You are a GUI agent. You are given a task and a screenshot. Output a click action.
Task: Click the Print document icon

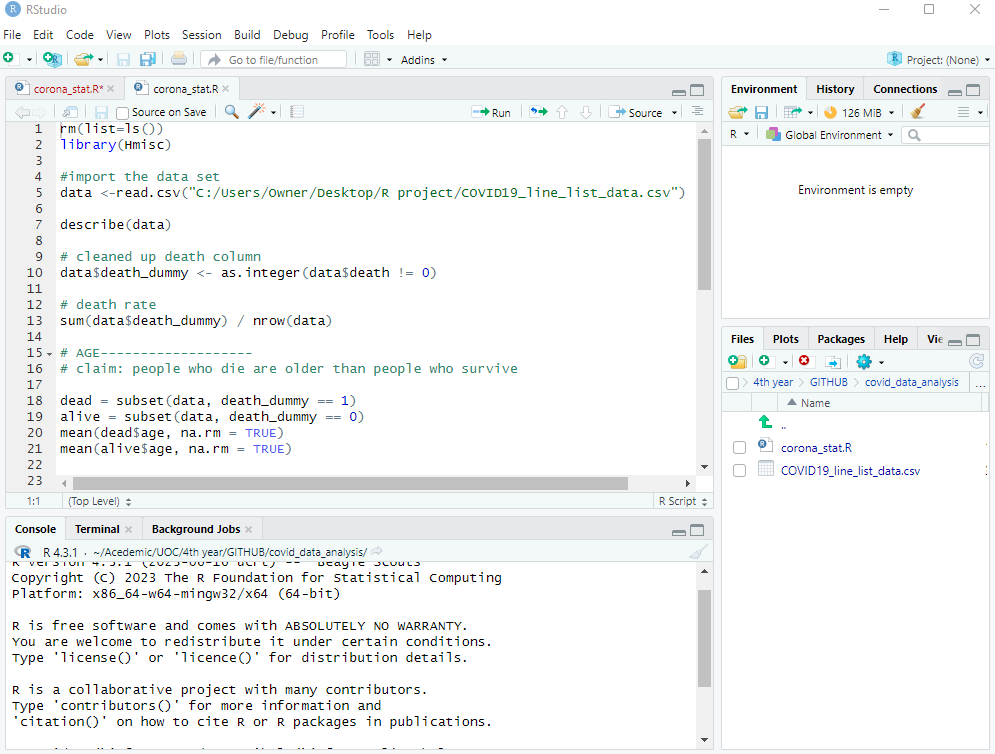[179, 59]
